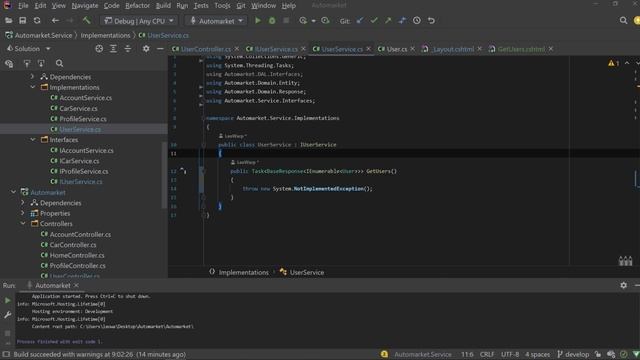Click the Save All icon

click(x=22, y=20)
